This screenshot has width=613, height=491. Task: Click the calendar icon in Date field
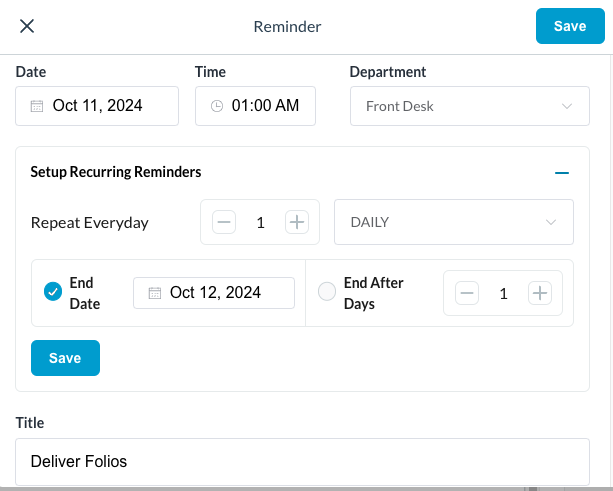(x=37, y=106)
